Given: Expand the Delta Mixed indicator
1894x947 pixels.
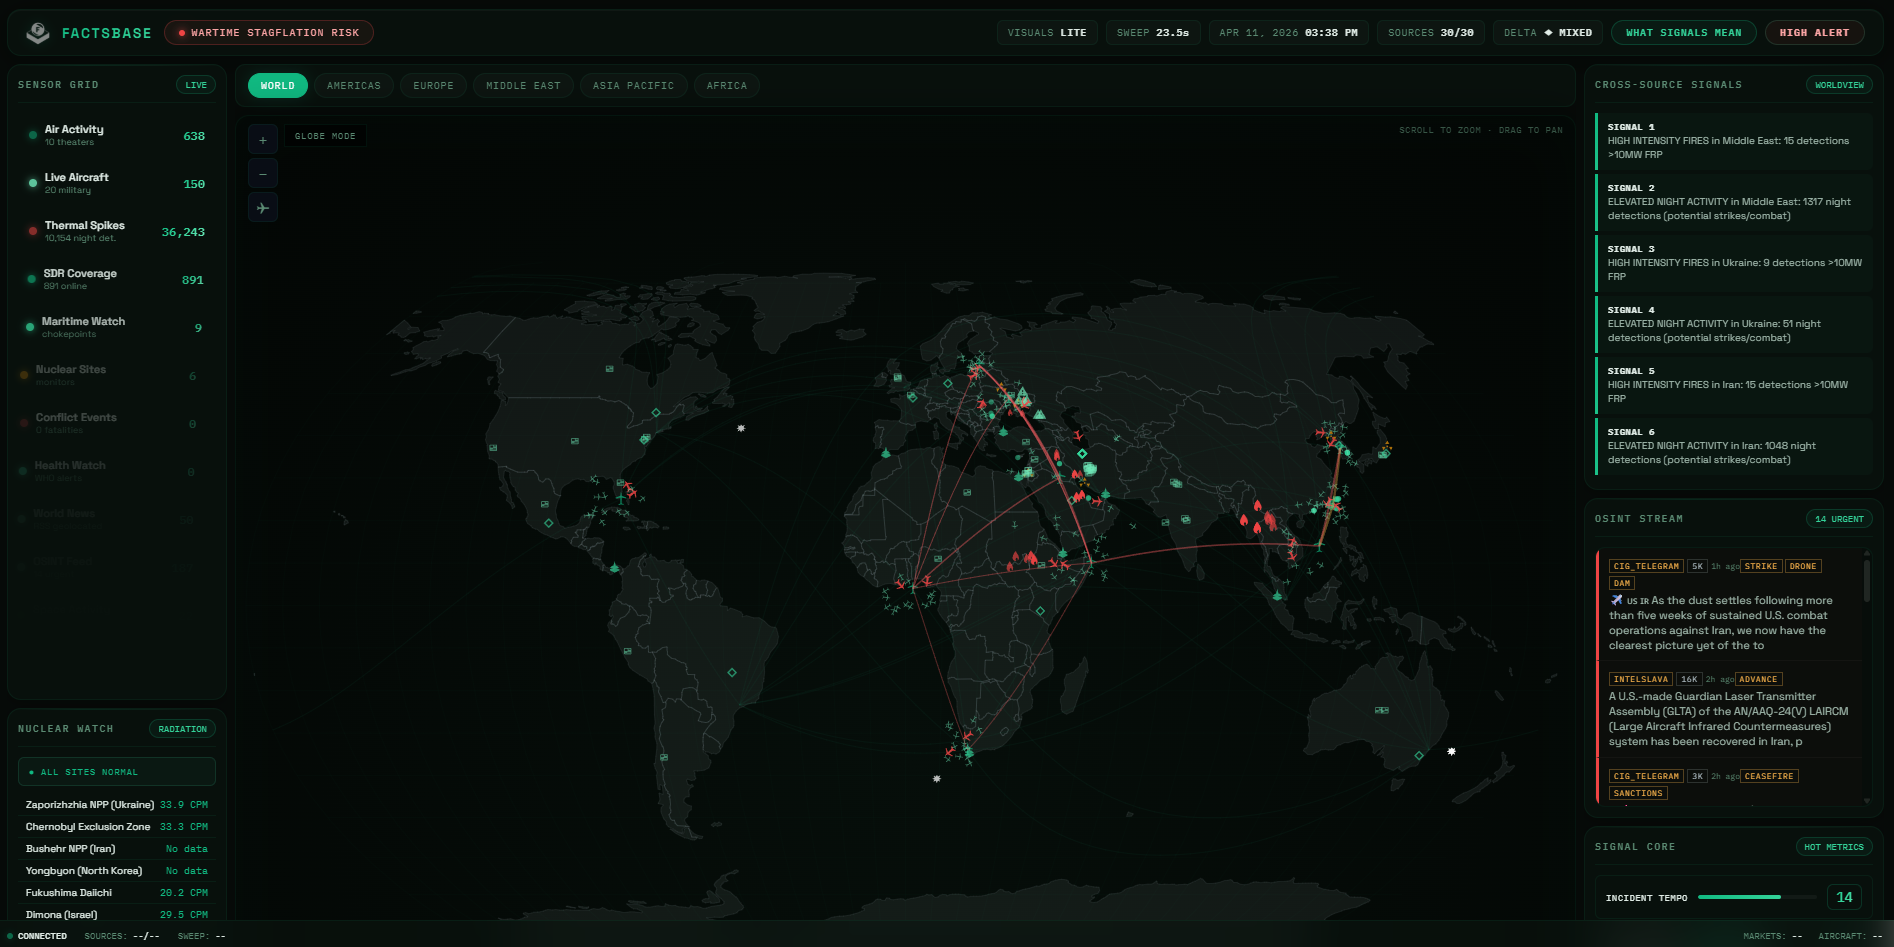Looking at the screenshot, I should click(1547, 33).
